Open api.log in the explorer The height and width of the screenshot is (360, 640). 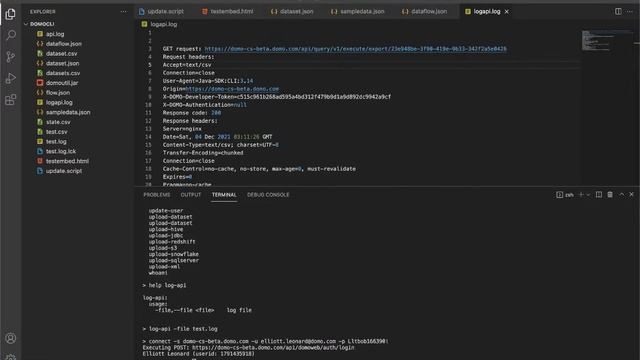[x=55, y=34]
